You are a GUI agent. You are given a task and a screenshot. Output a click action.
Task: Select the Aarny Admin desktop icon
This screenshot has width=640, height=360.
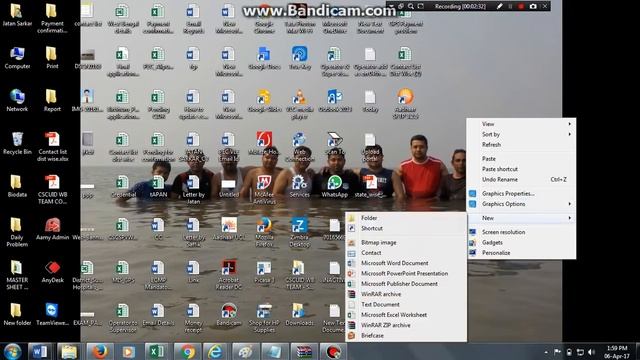tap(52, 229)
